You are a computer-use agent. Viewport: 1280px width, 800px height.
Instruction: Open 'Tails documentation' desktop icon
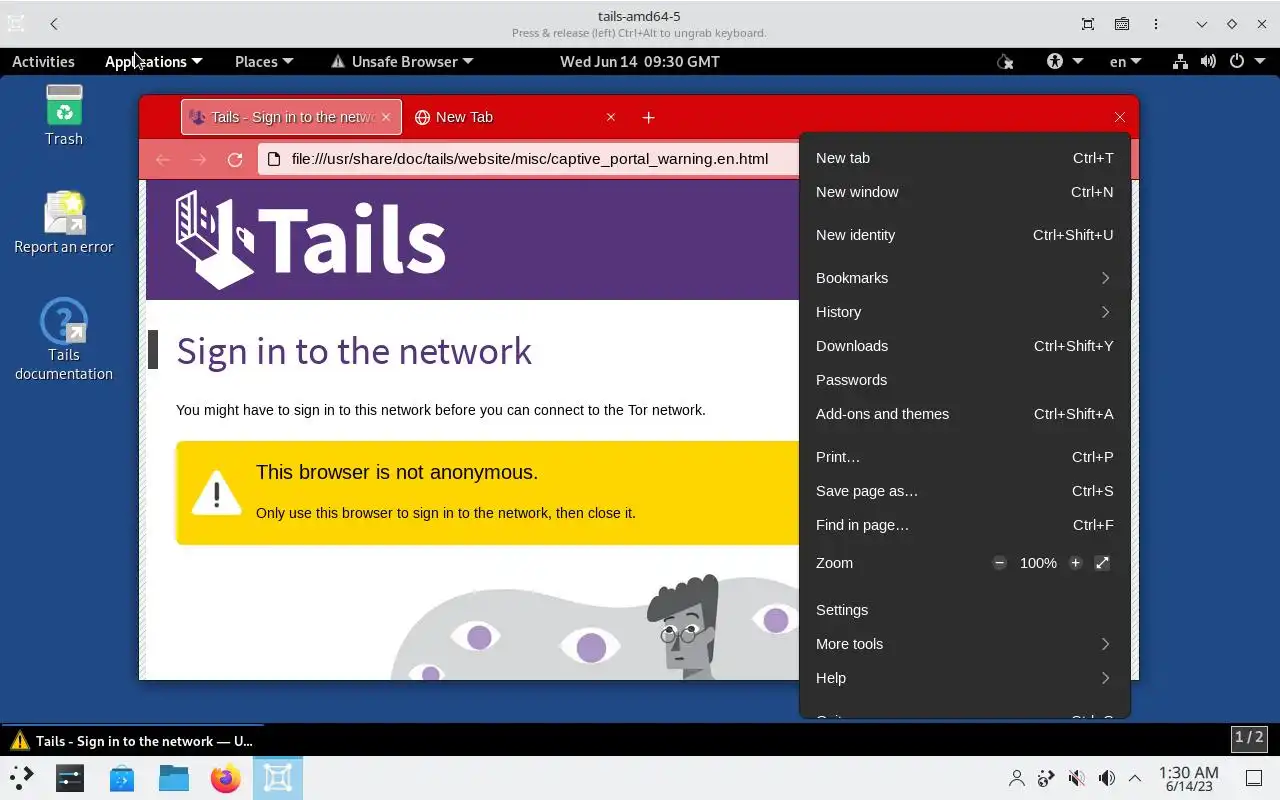point(64,340)
